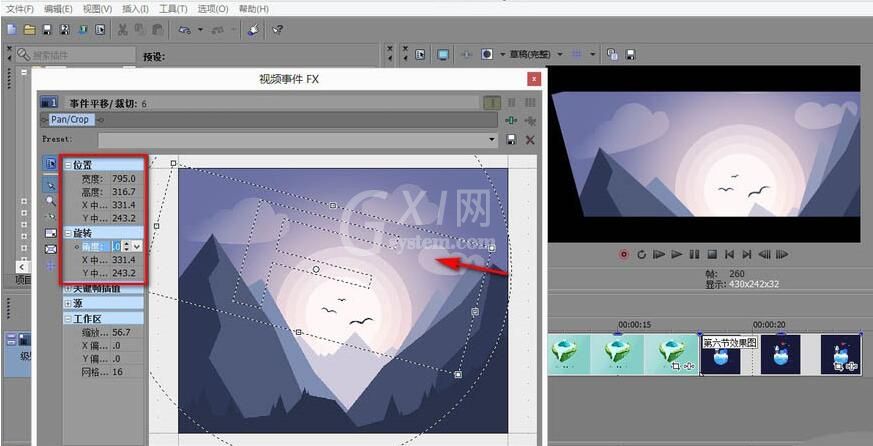Open the 帮助(H) menu
The image size is (873, 446).
coord(253,9)
